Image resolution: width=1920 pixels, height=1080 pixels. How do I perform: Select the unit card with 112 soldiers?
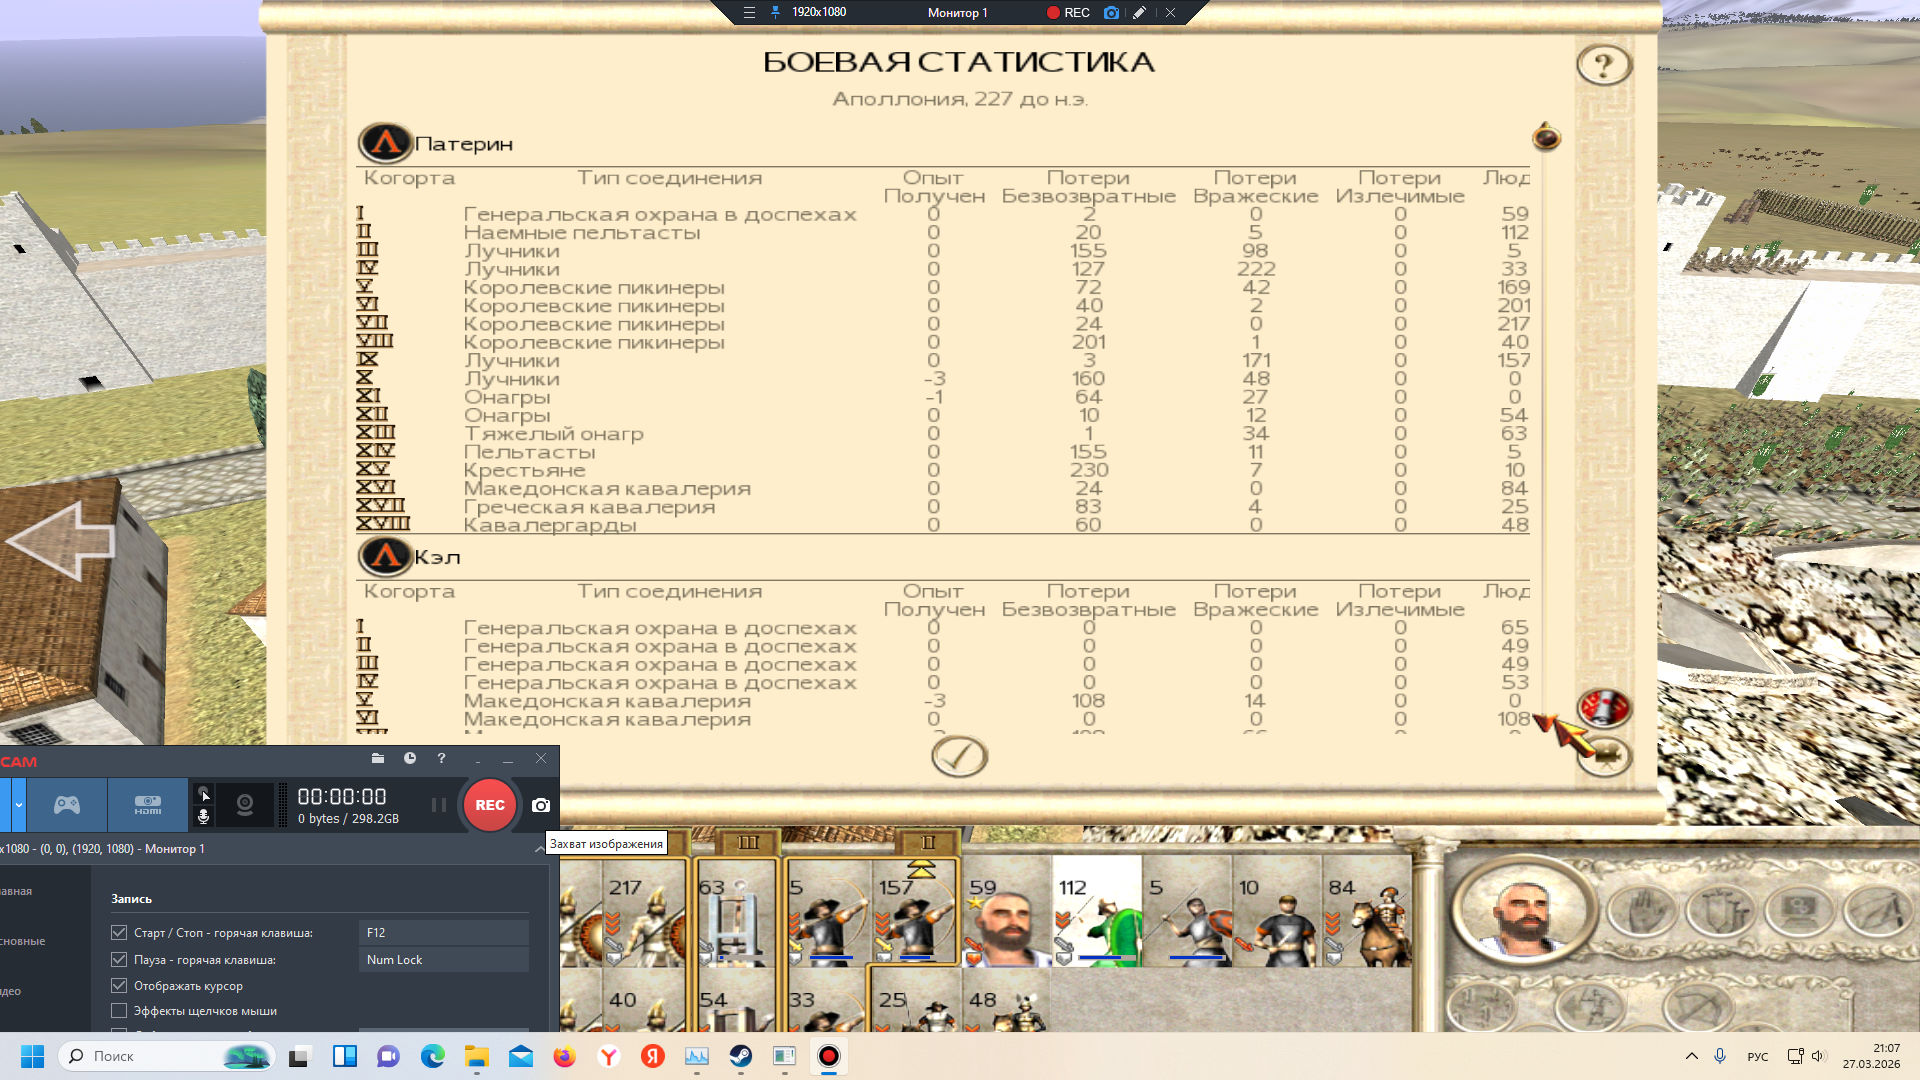pos(1096,912)
